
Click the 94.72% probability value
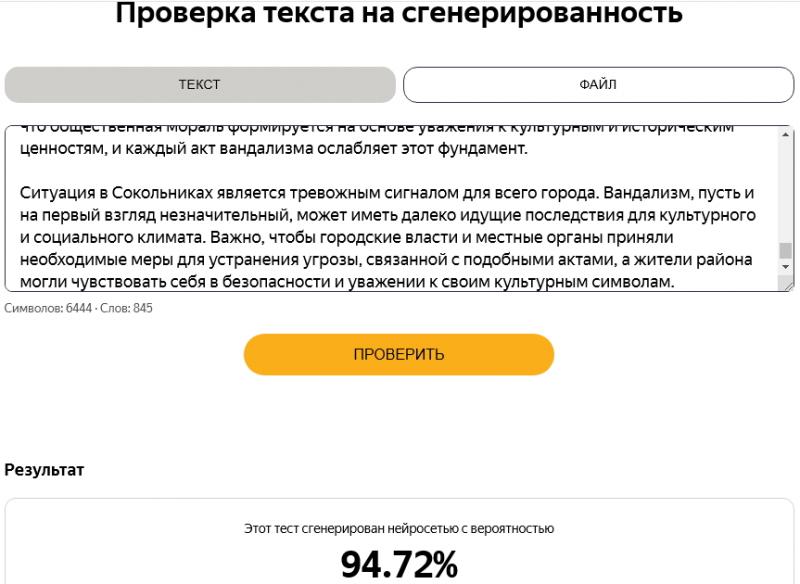point(399,565)
